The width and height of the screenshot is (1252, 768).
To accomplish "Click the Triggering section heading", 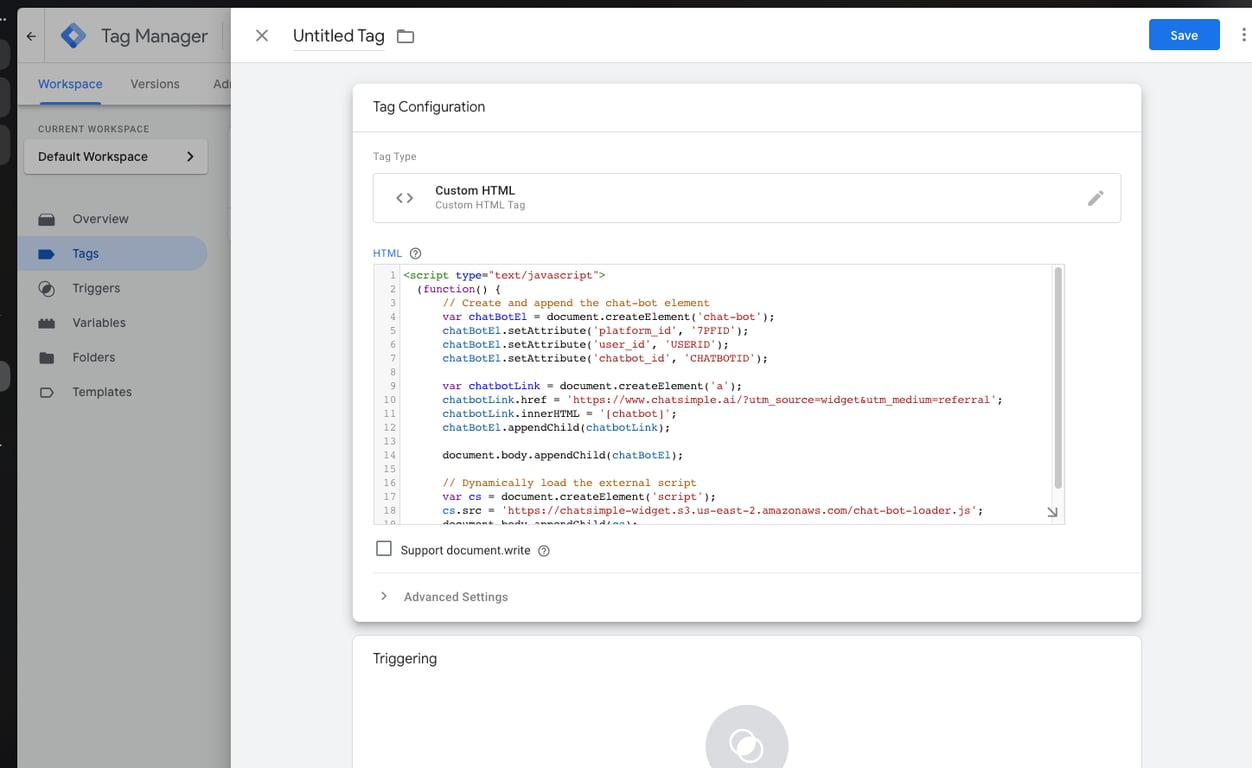I will coord(405,659).
